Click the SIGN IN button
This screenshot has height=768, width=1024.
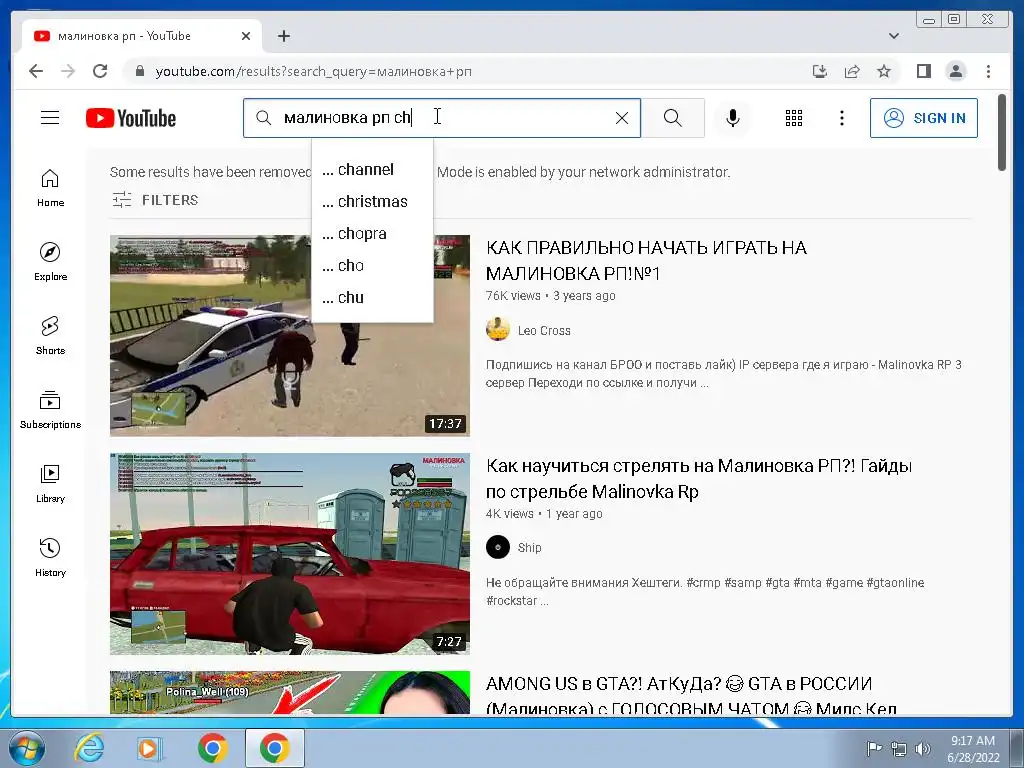923,118
